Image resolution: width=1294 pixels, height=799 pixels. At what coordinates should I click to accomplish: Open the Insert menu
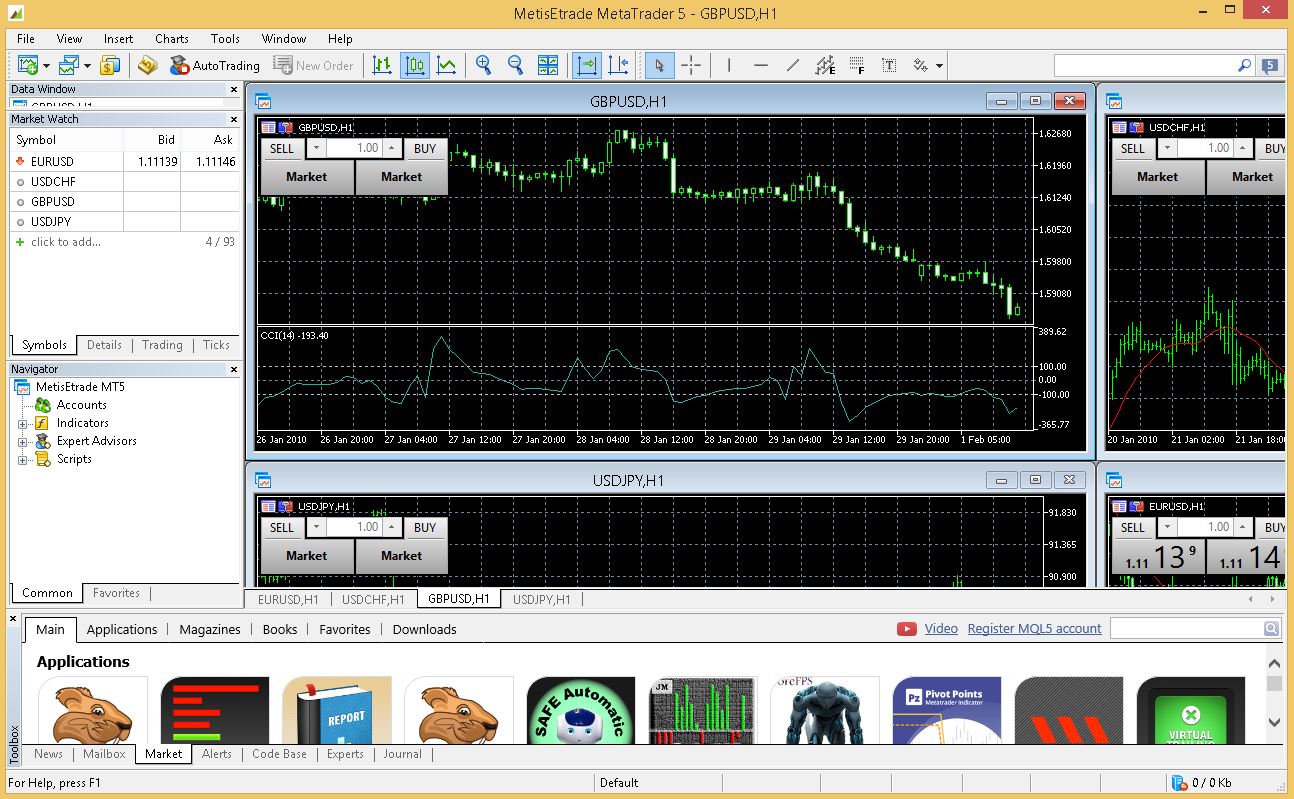click(118, 38)
